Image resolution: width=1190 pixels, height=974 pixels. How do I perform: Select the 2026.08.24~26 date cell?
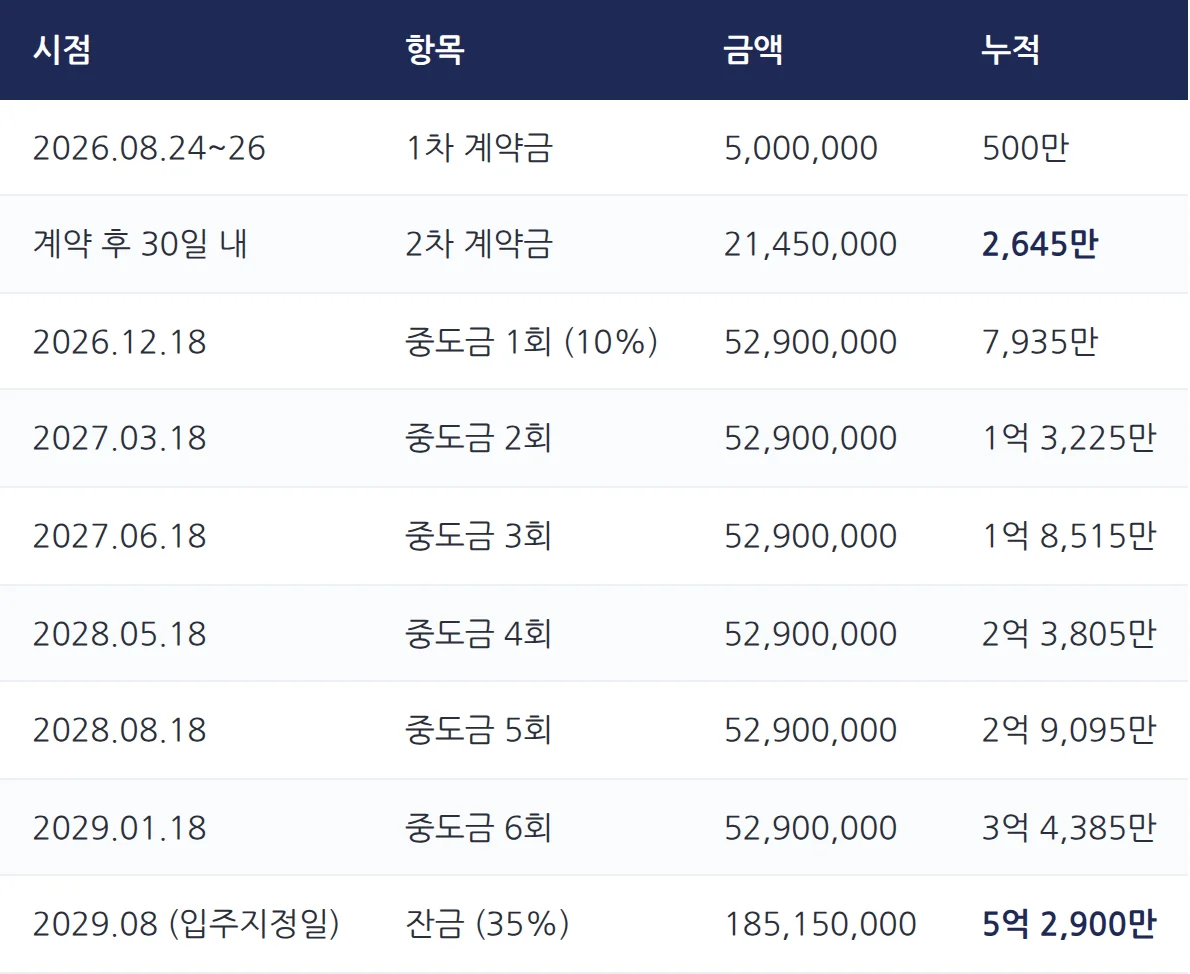150,147
